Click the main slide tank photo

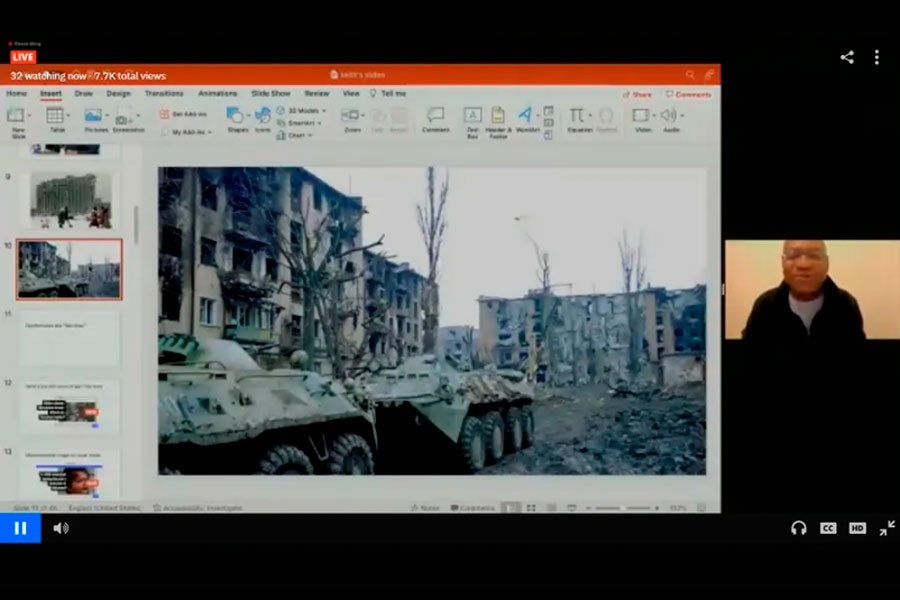coord(432,320)
